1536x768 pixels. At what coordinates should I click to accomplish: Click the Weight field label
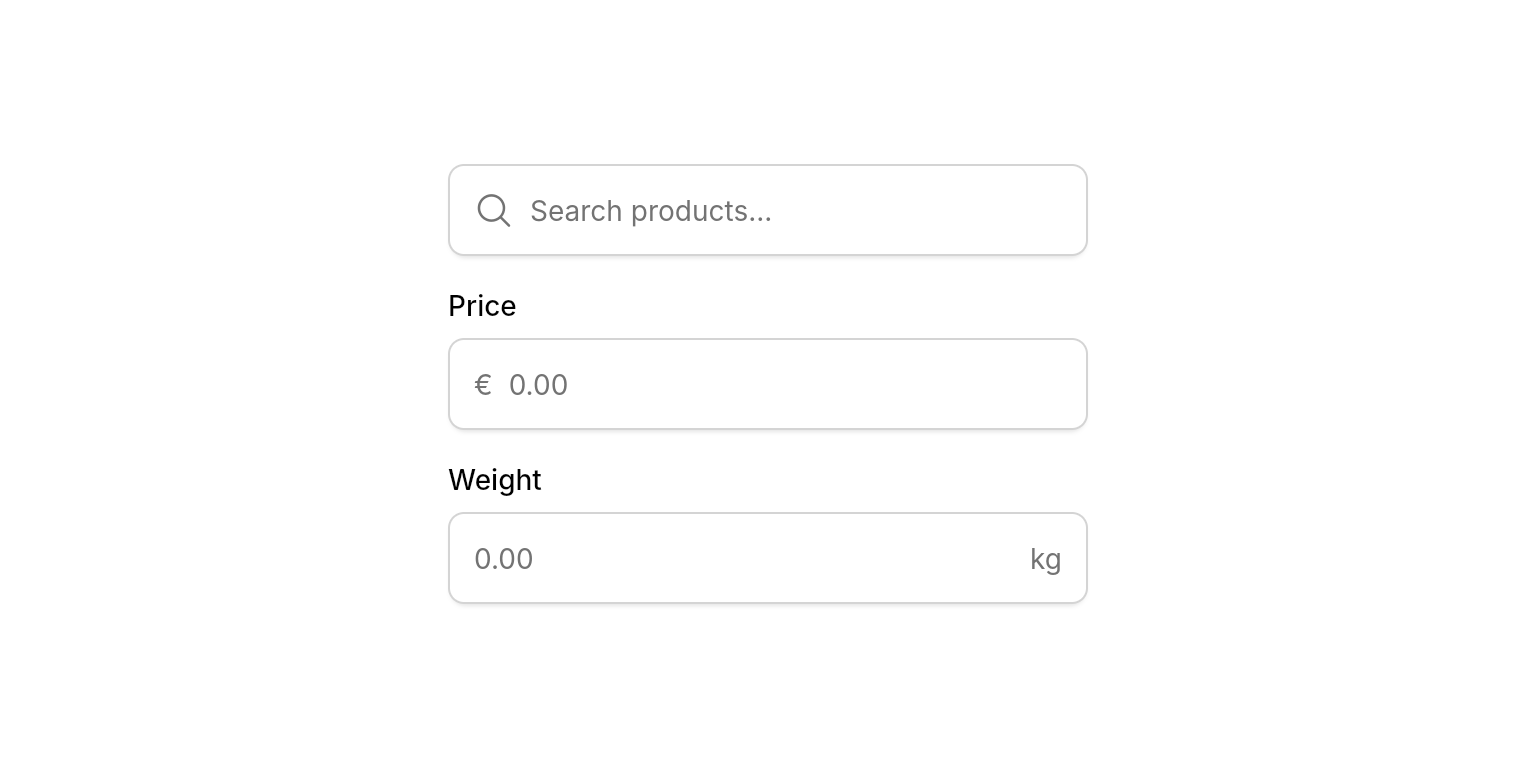[x=495, y=480]
